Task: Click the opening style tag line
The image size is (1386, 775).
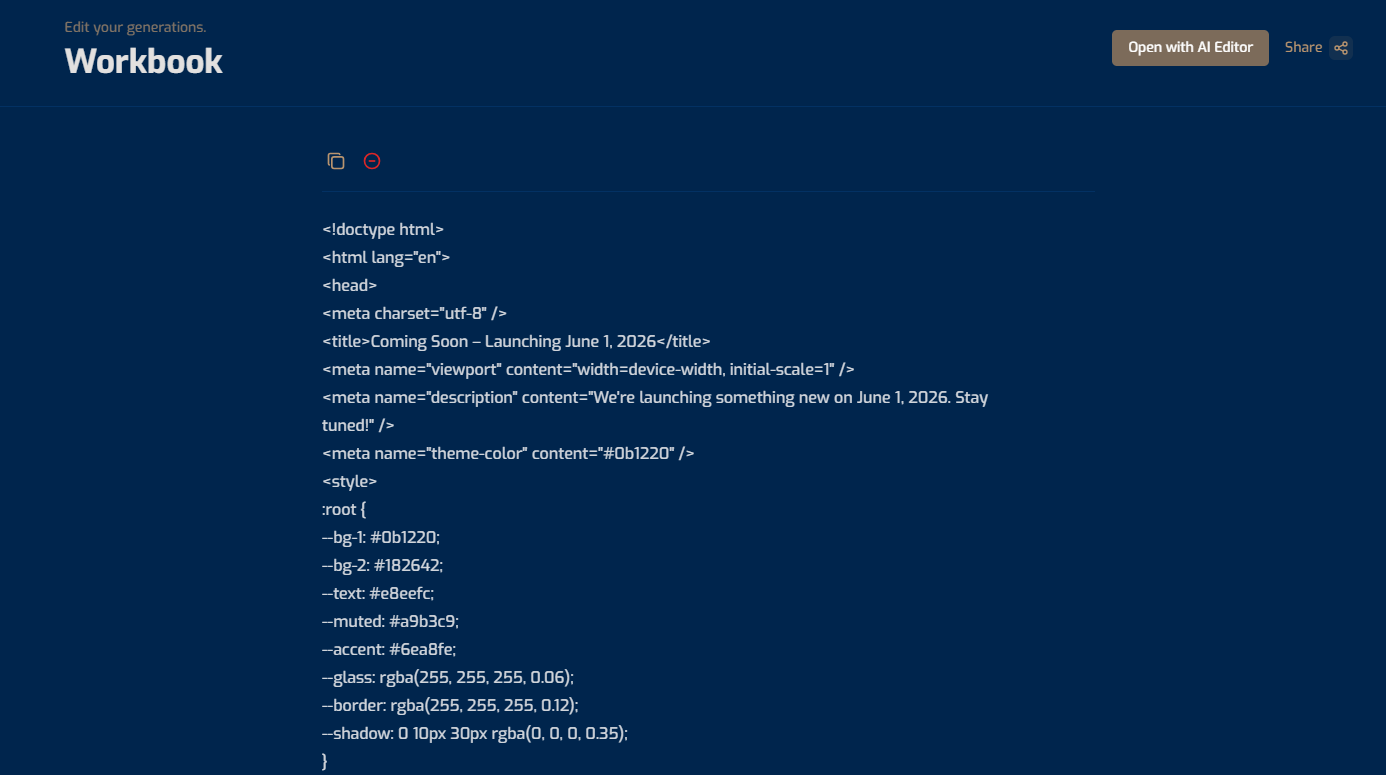Action: coord(349,481)
